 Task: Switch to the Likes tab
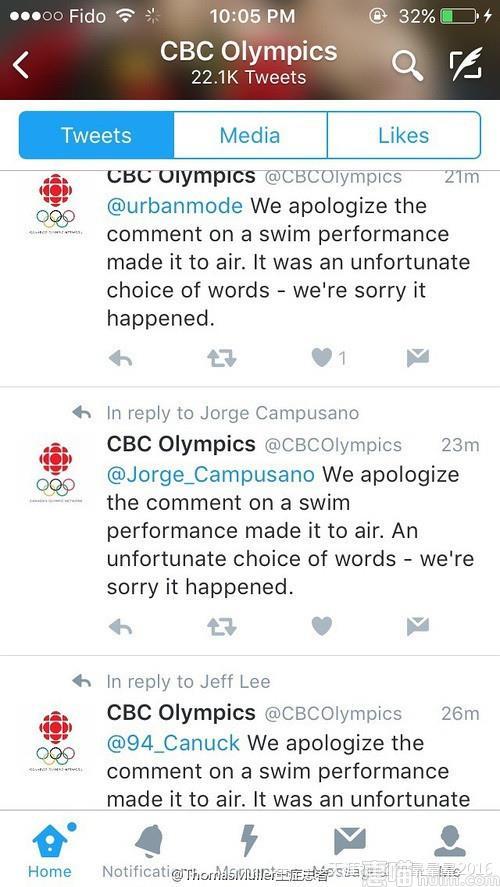[404, 135]
